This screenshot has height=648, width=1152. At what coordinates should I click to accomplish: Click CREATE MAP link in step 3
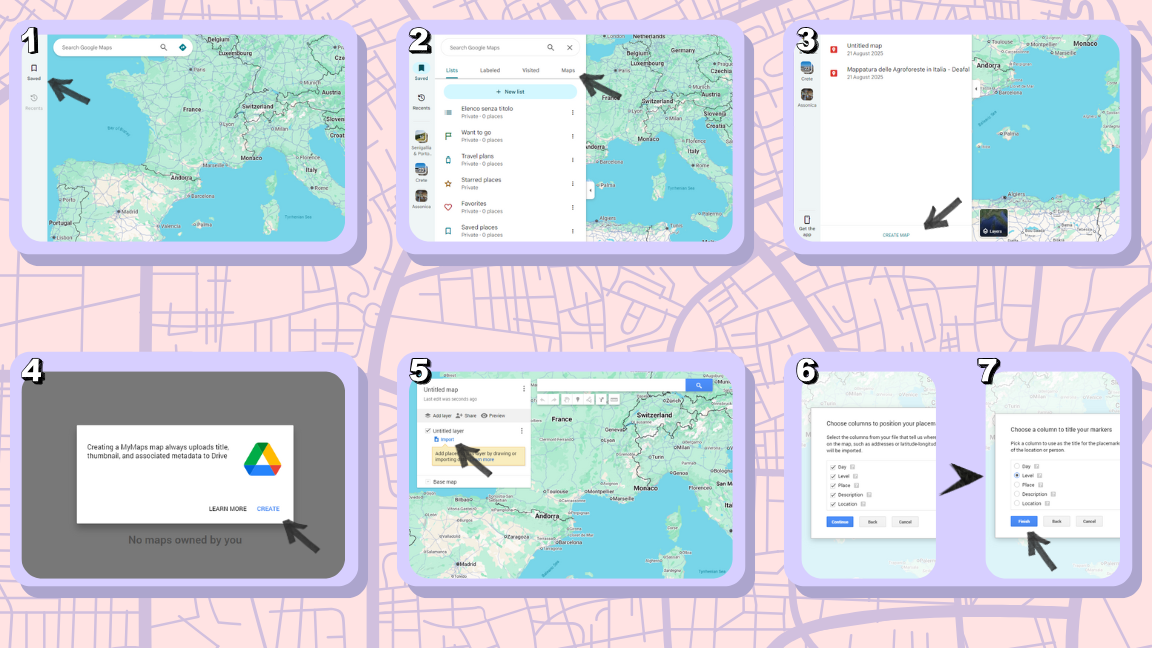896,235
